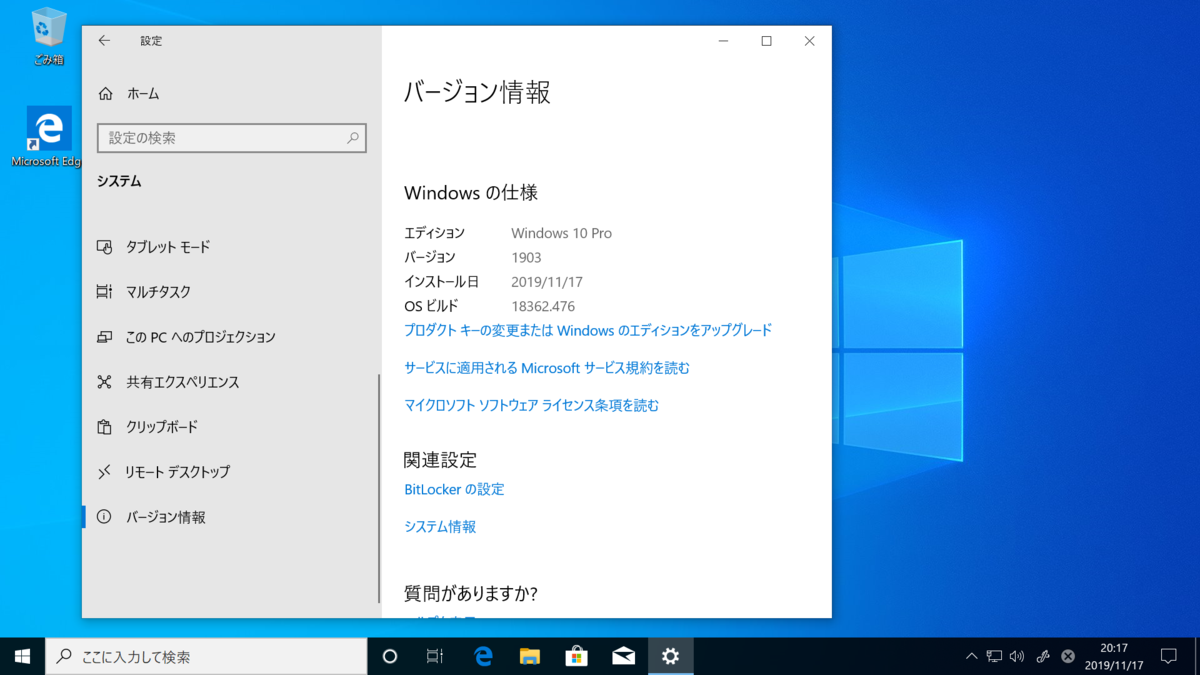Click the バージョン情報 info icon

click(x=104, y=517)
